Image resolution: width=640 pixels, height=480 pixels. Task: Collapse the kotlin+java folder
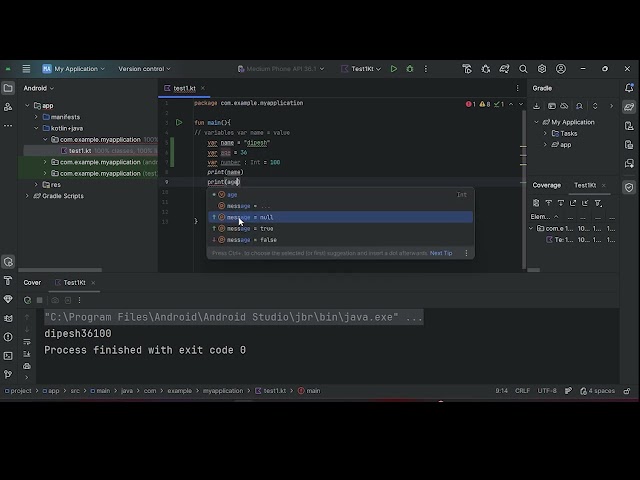pos(36,128)
